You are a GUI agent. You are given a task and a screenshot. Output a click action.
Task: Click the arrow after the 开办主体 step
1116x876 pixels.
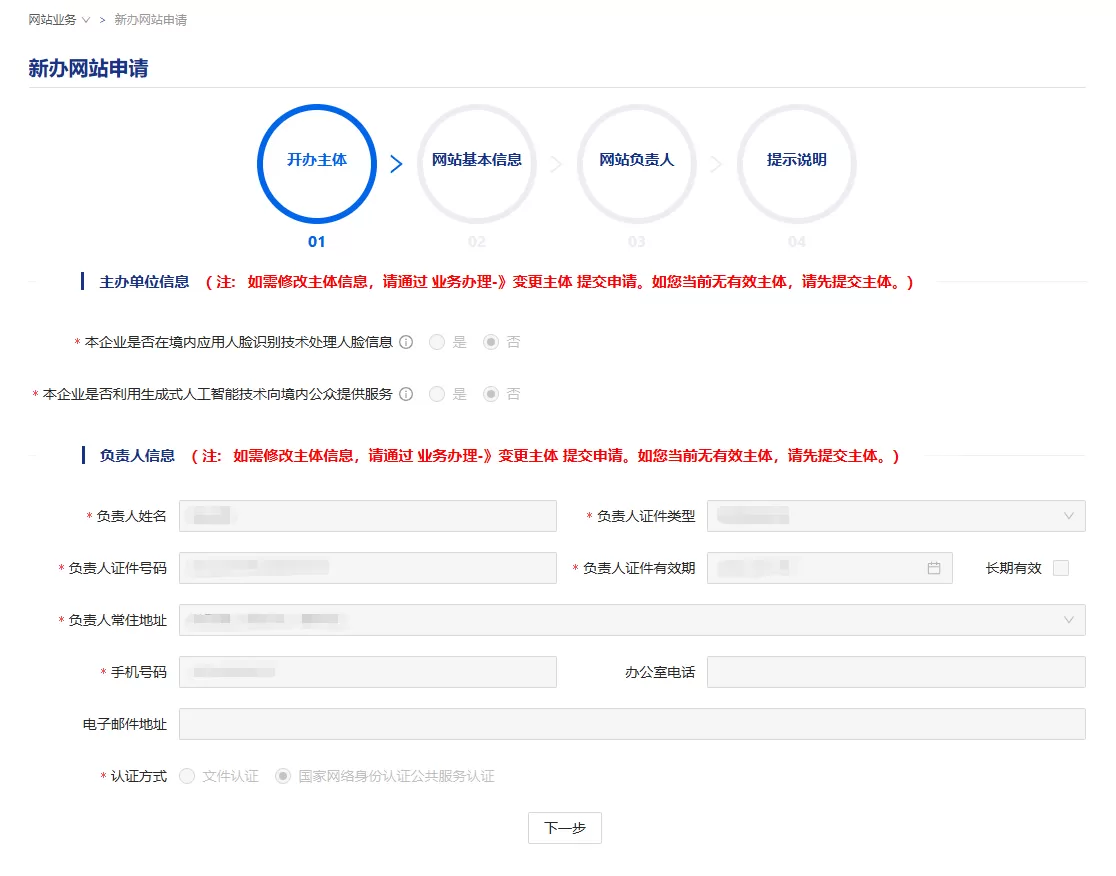(396, 163)
